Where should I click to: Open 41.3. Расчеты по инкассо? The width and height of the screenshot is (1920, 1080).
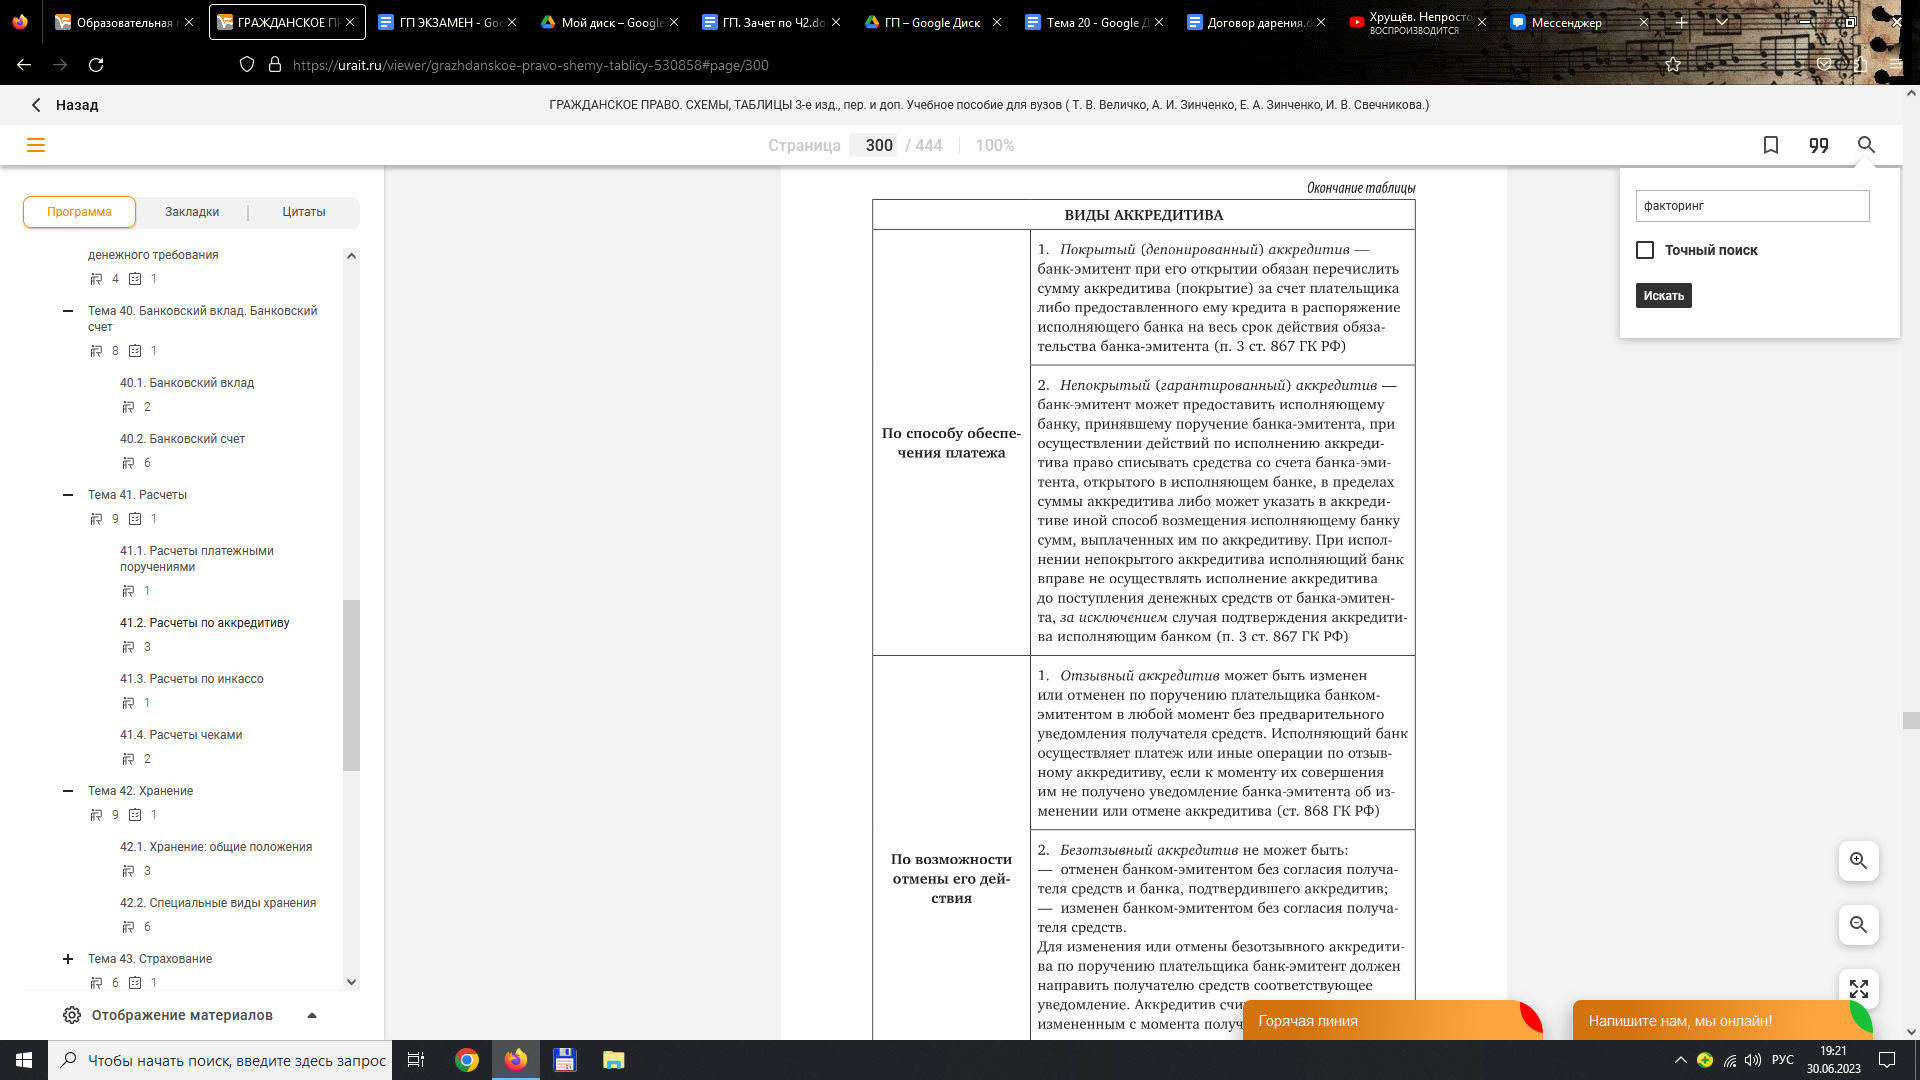pos(192,679)
